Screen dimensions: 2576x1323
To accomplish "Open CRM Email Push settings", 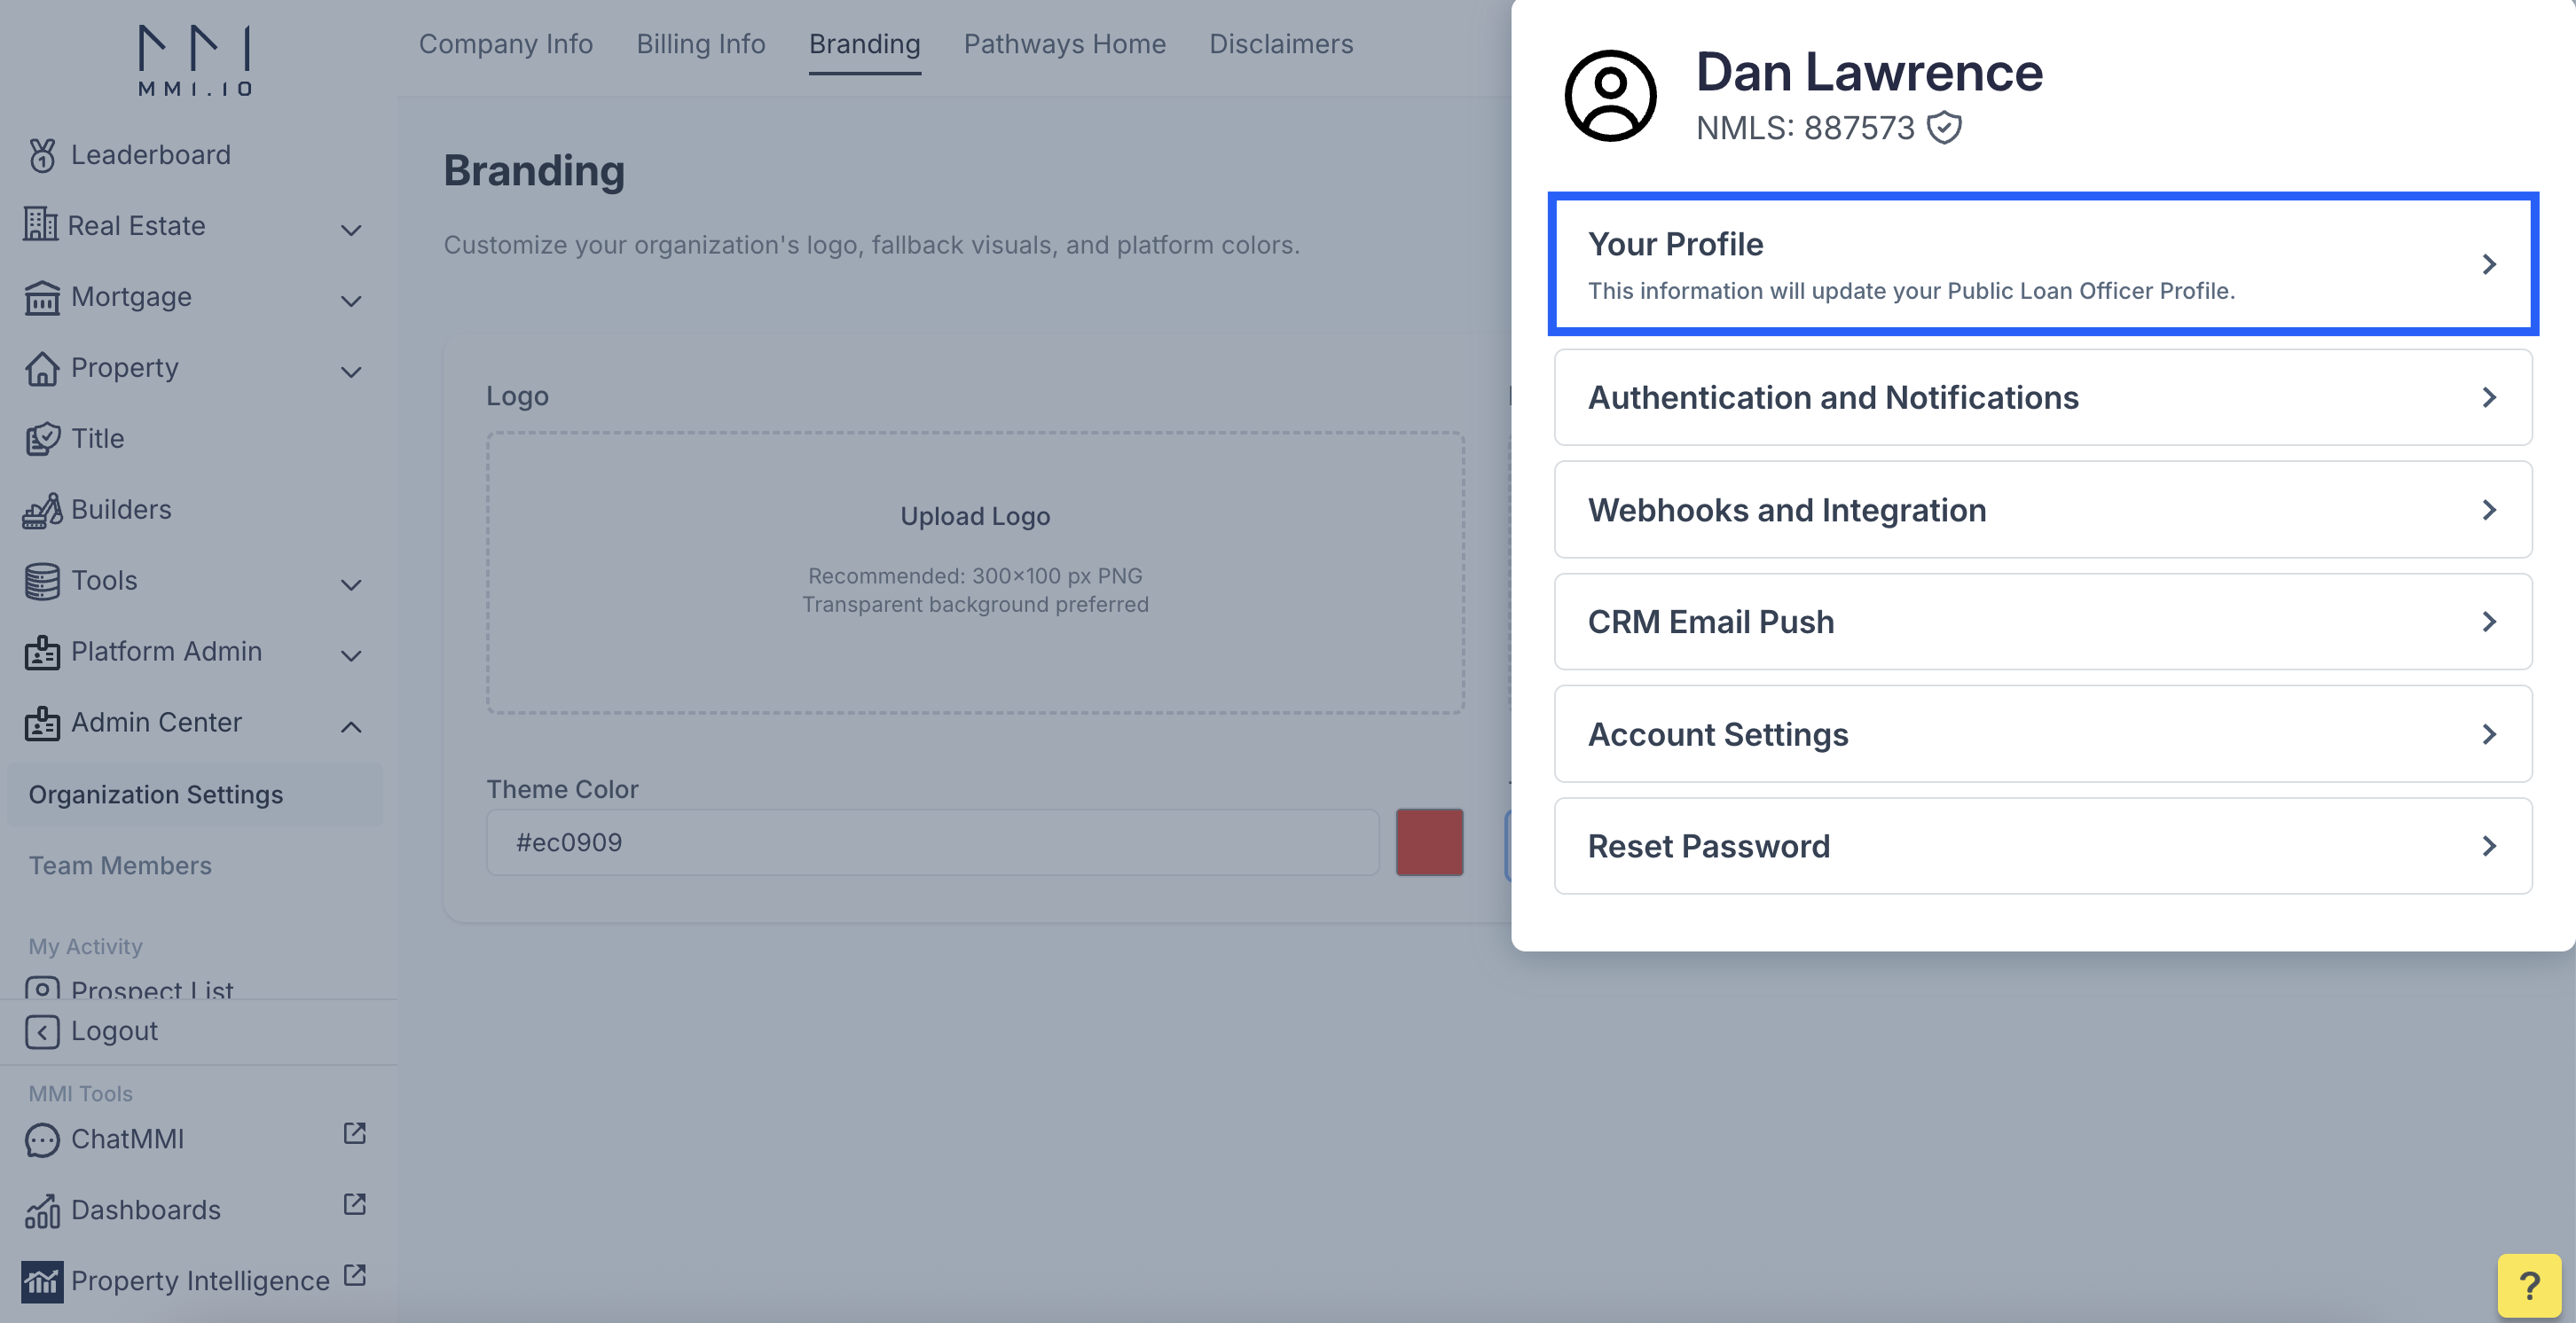I will 2043,622.
